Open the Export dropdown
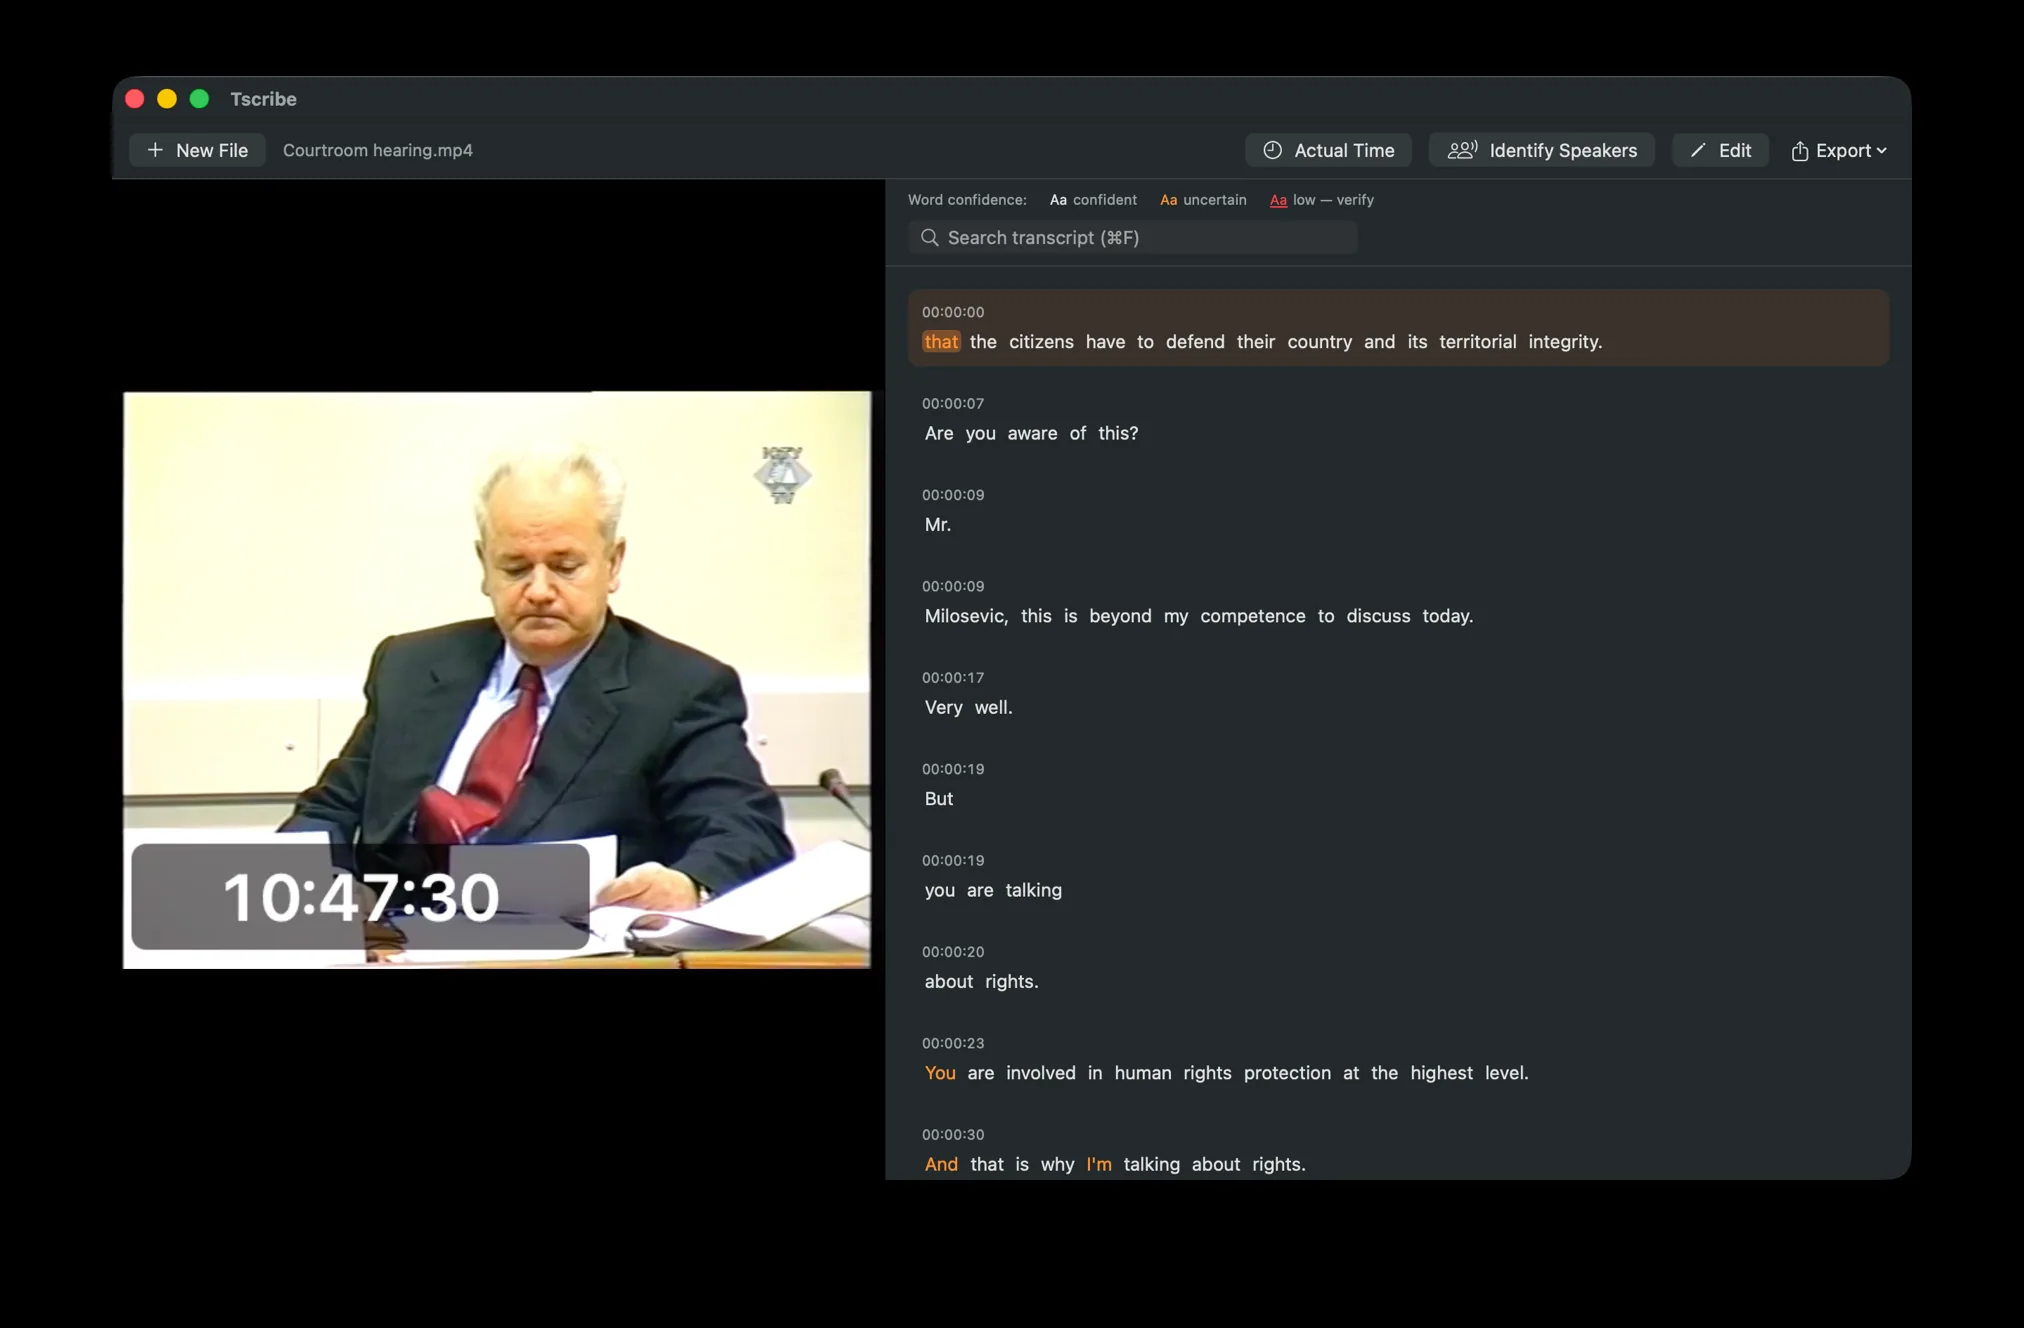Screen dimensions: 2024x1328 (x=1838, y=150)
